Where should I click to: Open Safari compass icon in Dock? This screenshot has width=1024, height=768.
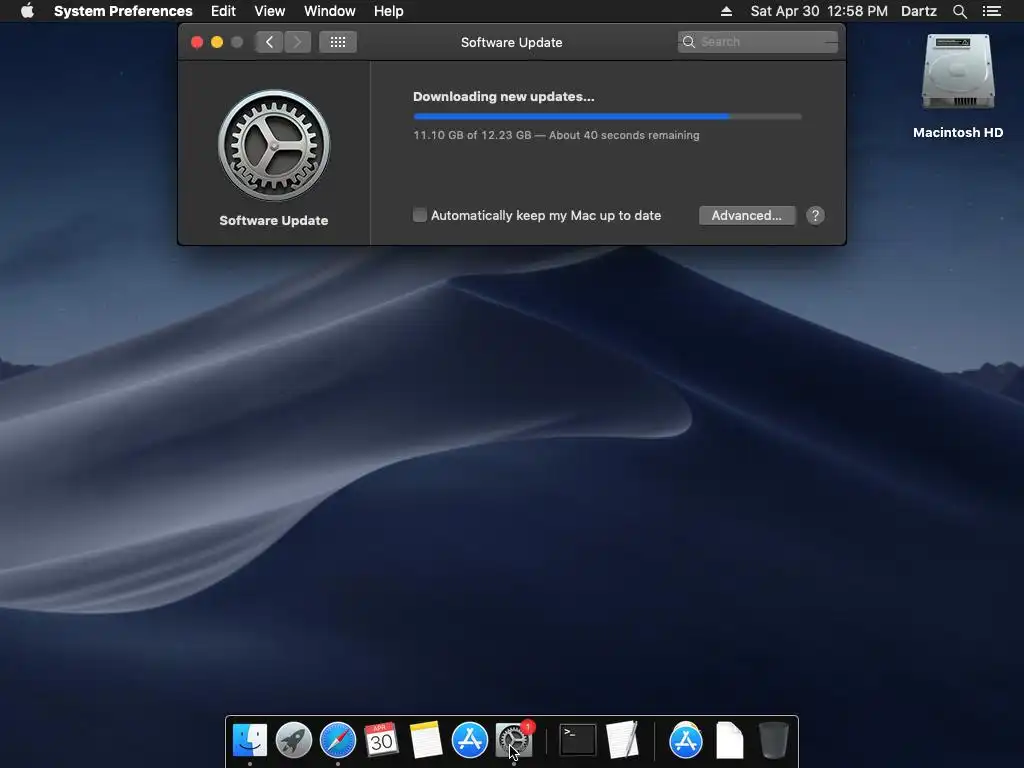(x=338, y=740)
